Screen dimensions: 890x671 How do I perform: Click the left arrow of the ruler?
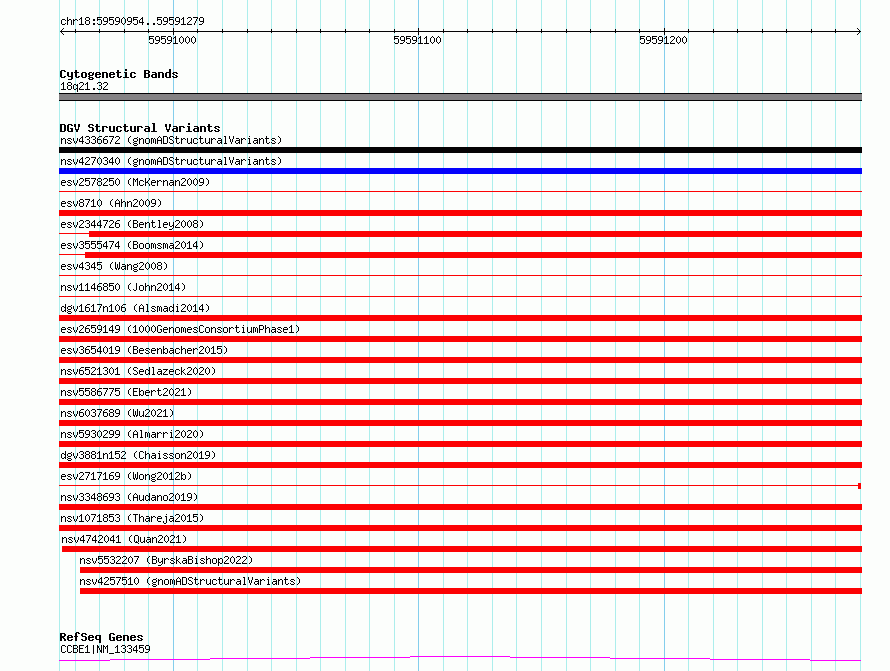click(62, 31)
